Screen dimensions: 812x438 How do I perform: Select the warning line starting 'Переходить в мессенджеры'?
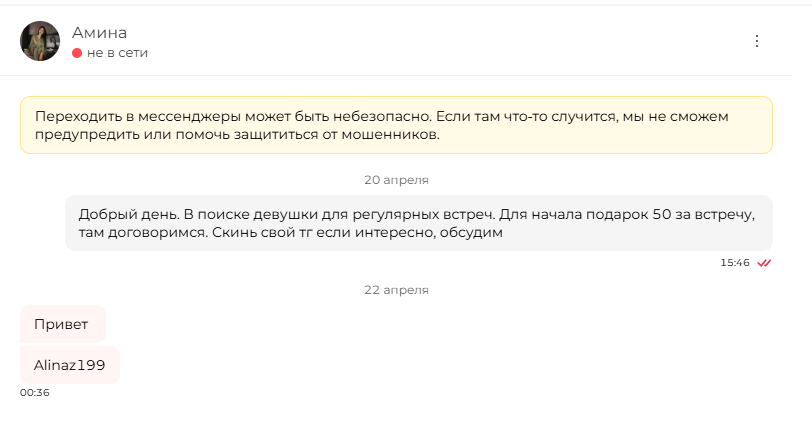pos(382,116)
